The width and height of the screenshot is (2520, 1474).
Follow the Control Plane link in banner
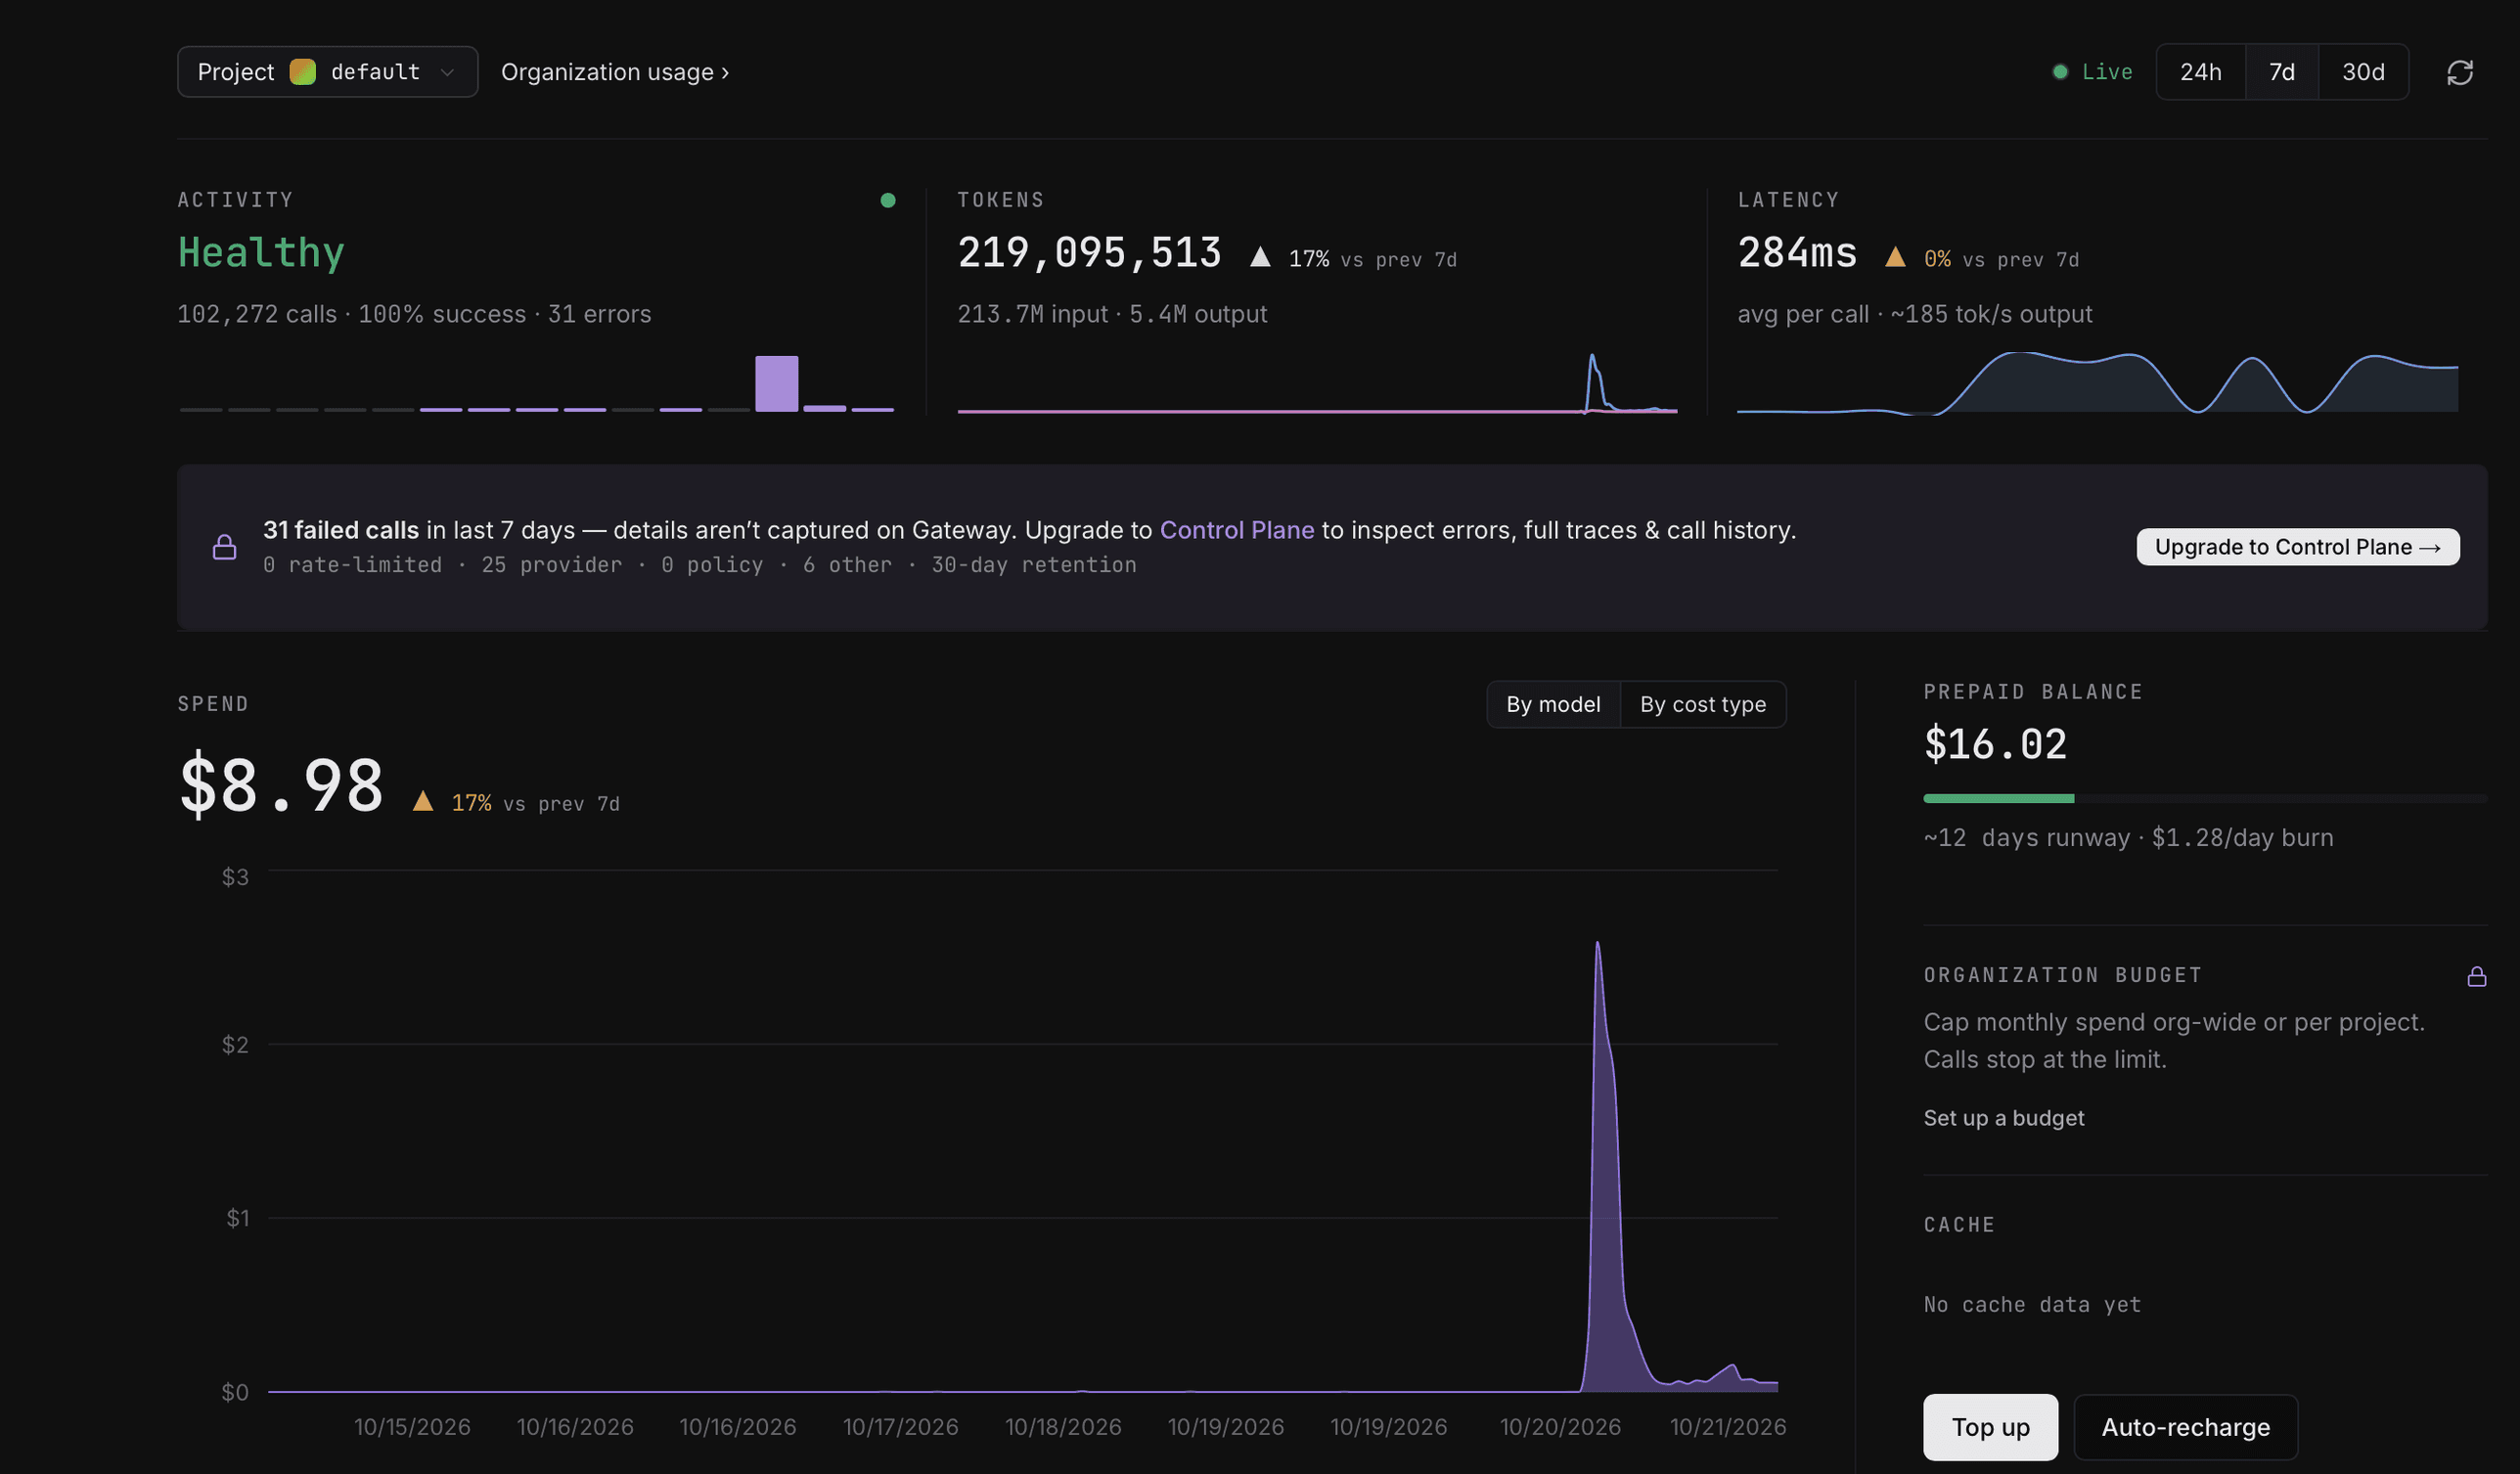pos(1237,530)
